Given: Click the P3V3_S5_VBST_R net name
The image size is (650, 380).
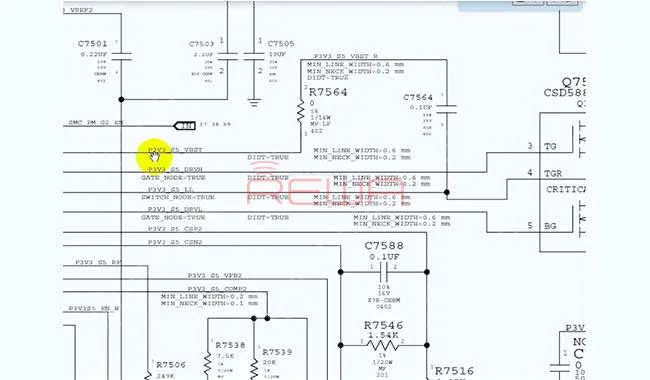Looking at the screenshot, I should [346, 56].
